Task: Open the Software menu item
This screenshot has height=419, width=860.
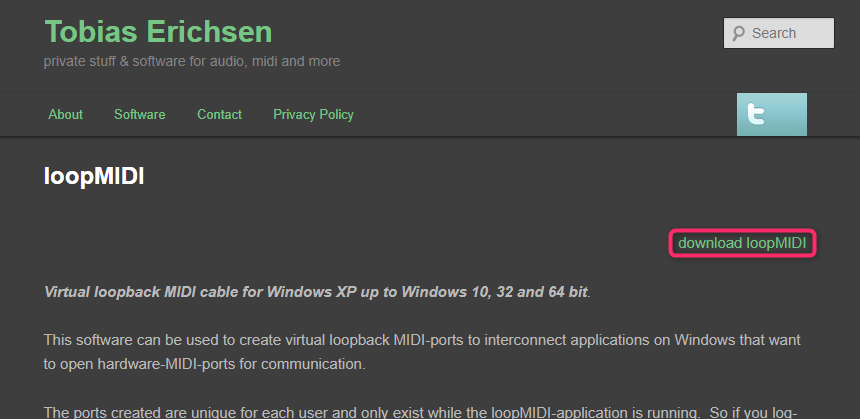Action: pyautogui.click(x=139, y=115)
